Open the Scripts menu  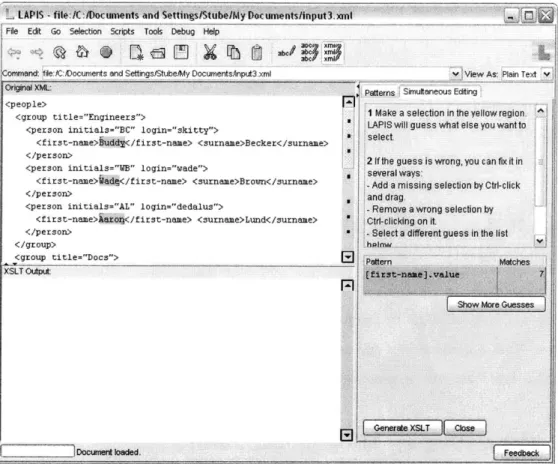122,31
